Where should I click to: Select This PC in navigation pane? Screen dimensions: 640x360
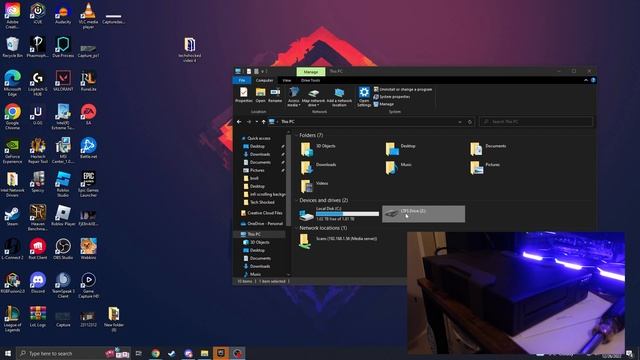[x=254, y=234]
